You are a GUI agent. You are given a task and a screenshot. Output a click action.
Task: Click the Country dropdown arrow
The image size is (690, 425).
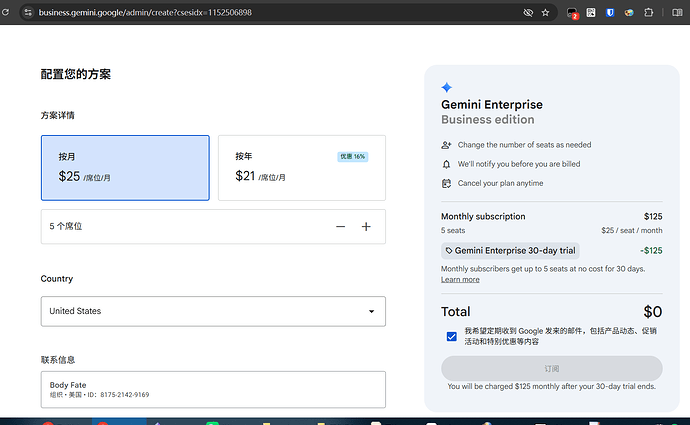tap(371, 311)
